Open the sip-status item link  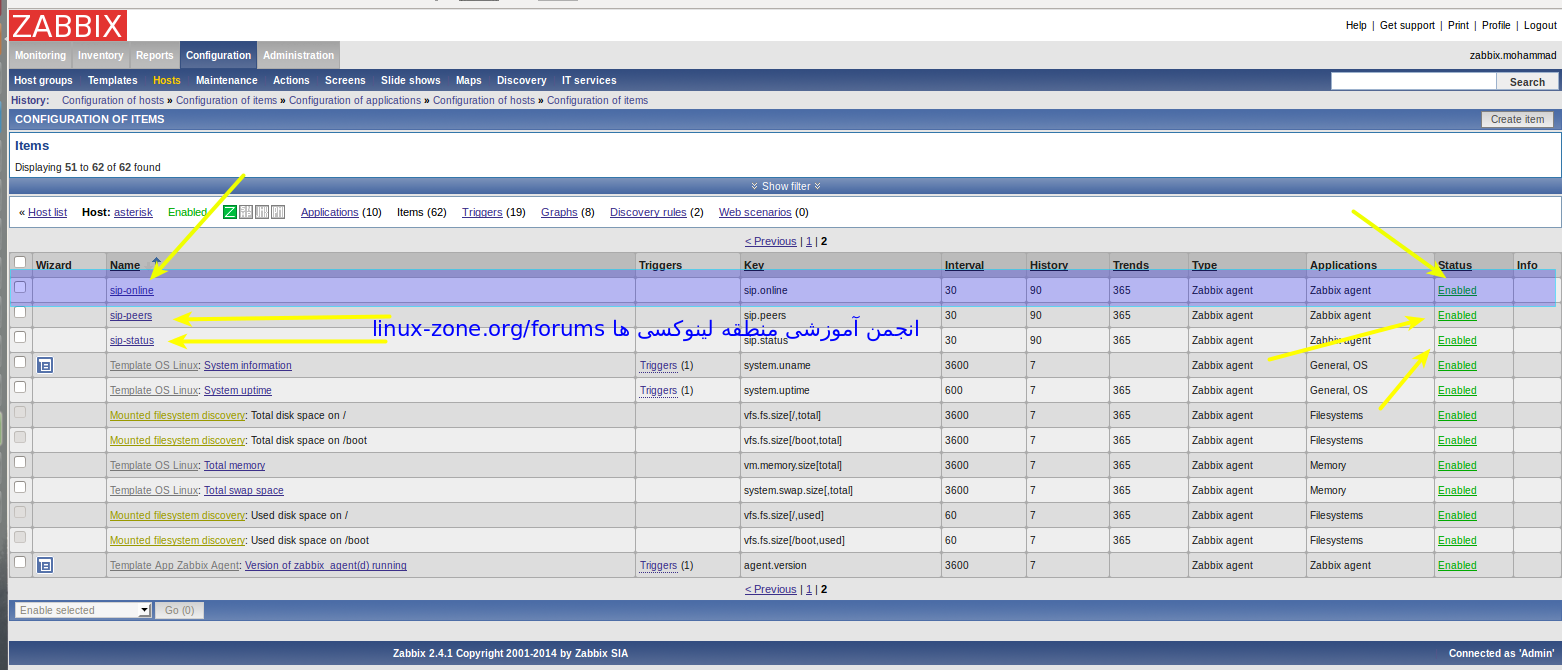coord(131,340)
